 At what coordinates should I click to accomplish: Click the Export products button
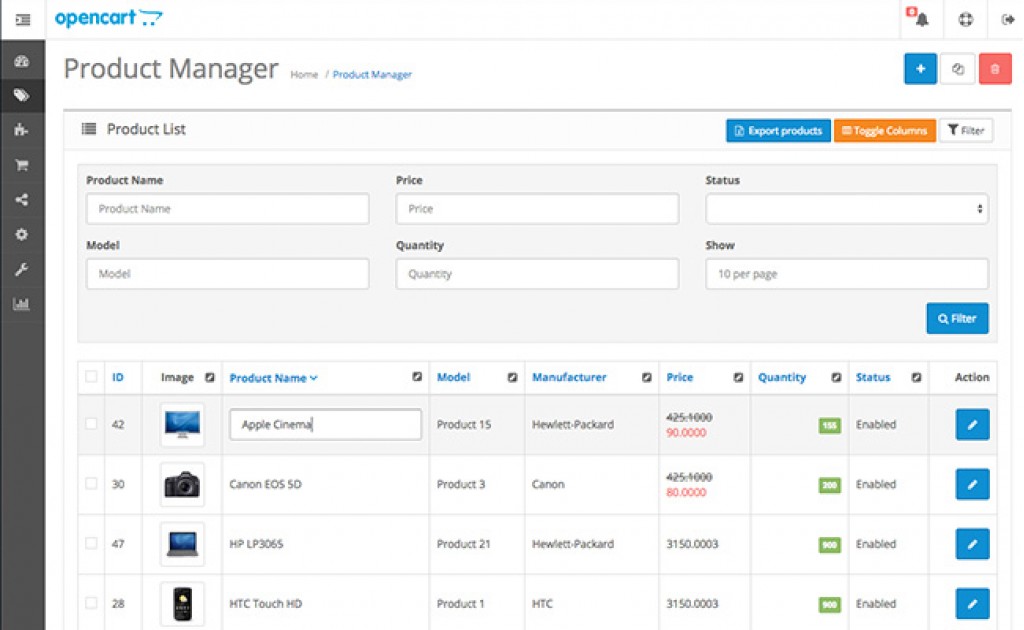click(778, 131)
